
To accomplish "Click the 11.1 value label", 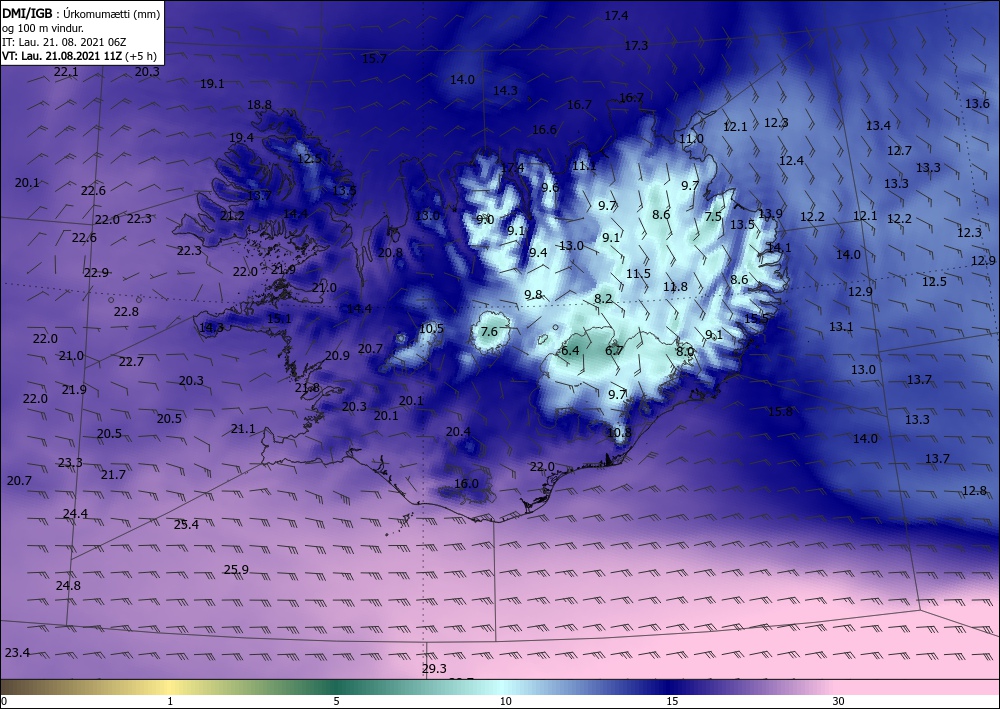I will click(584, 166).
